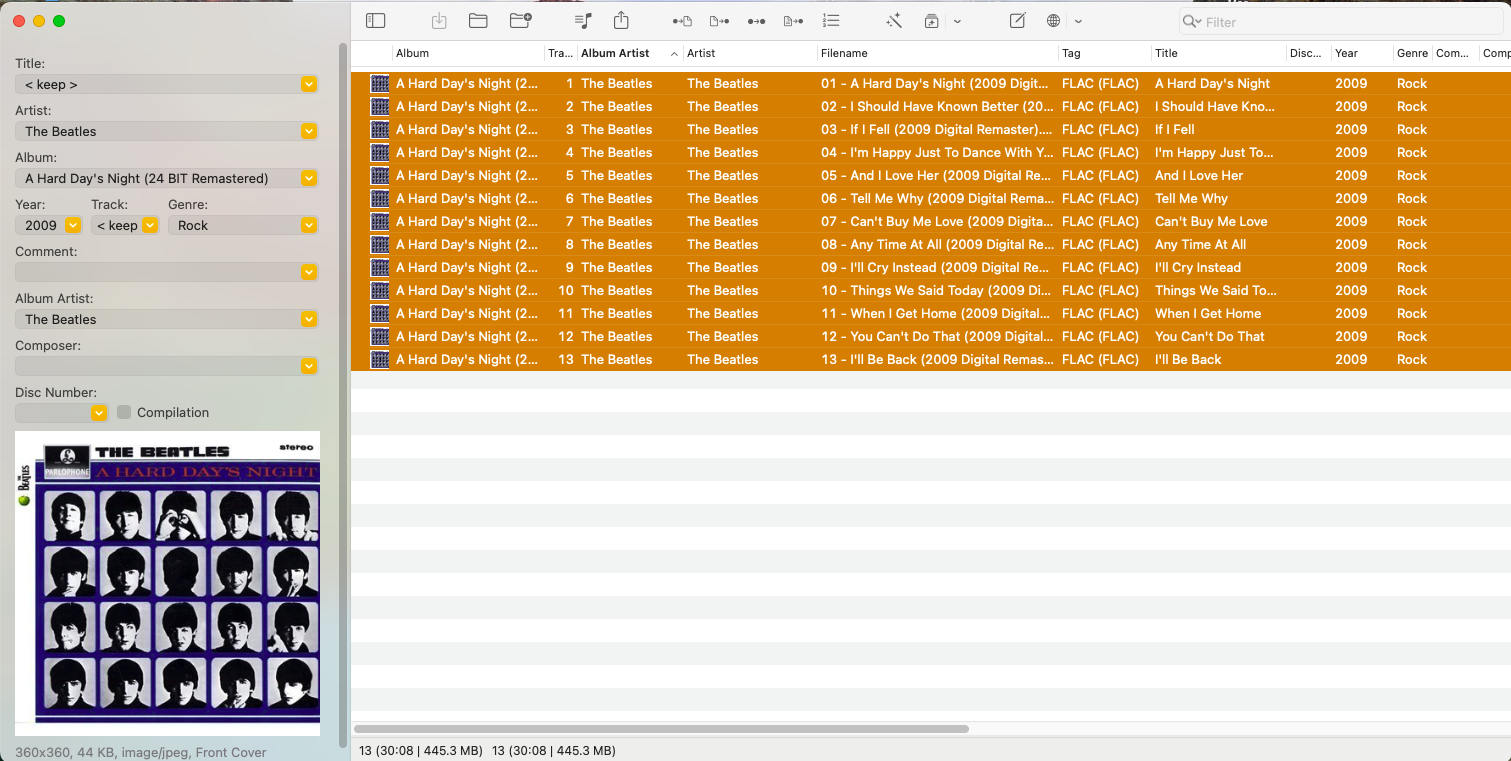Viewport: 1511px width, 761px height.
Task: Open the Genre dropdown showing Rock
Action: (x=309, y=225)
